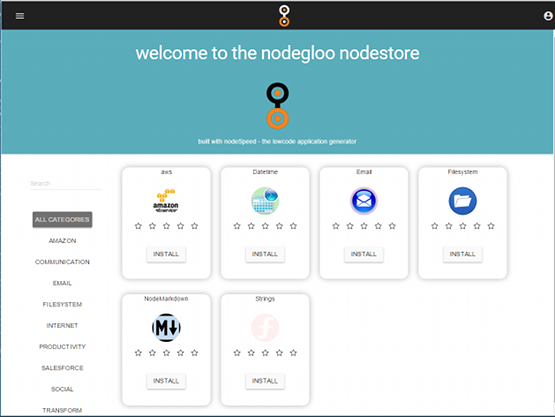
Task: Click the NodeMarkdown icon
Action: [166, 327]
